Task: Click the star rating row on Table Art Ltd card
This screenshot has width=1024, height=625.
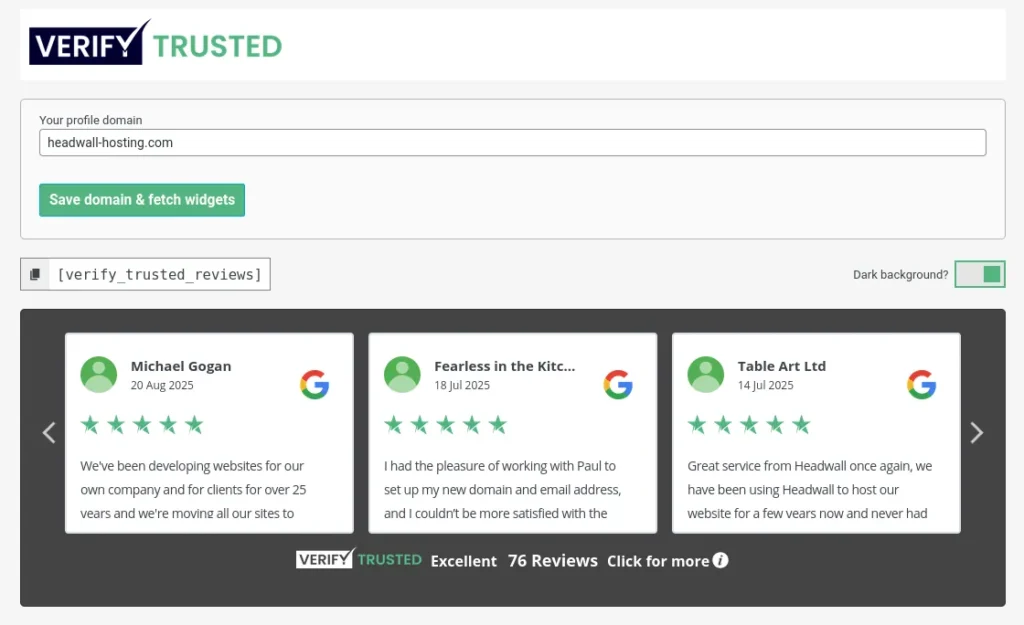Action: click(x=749, y=424)
